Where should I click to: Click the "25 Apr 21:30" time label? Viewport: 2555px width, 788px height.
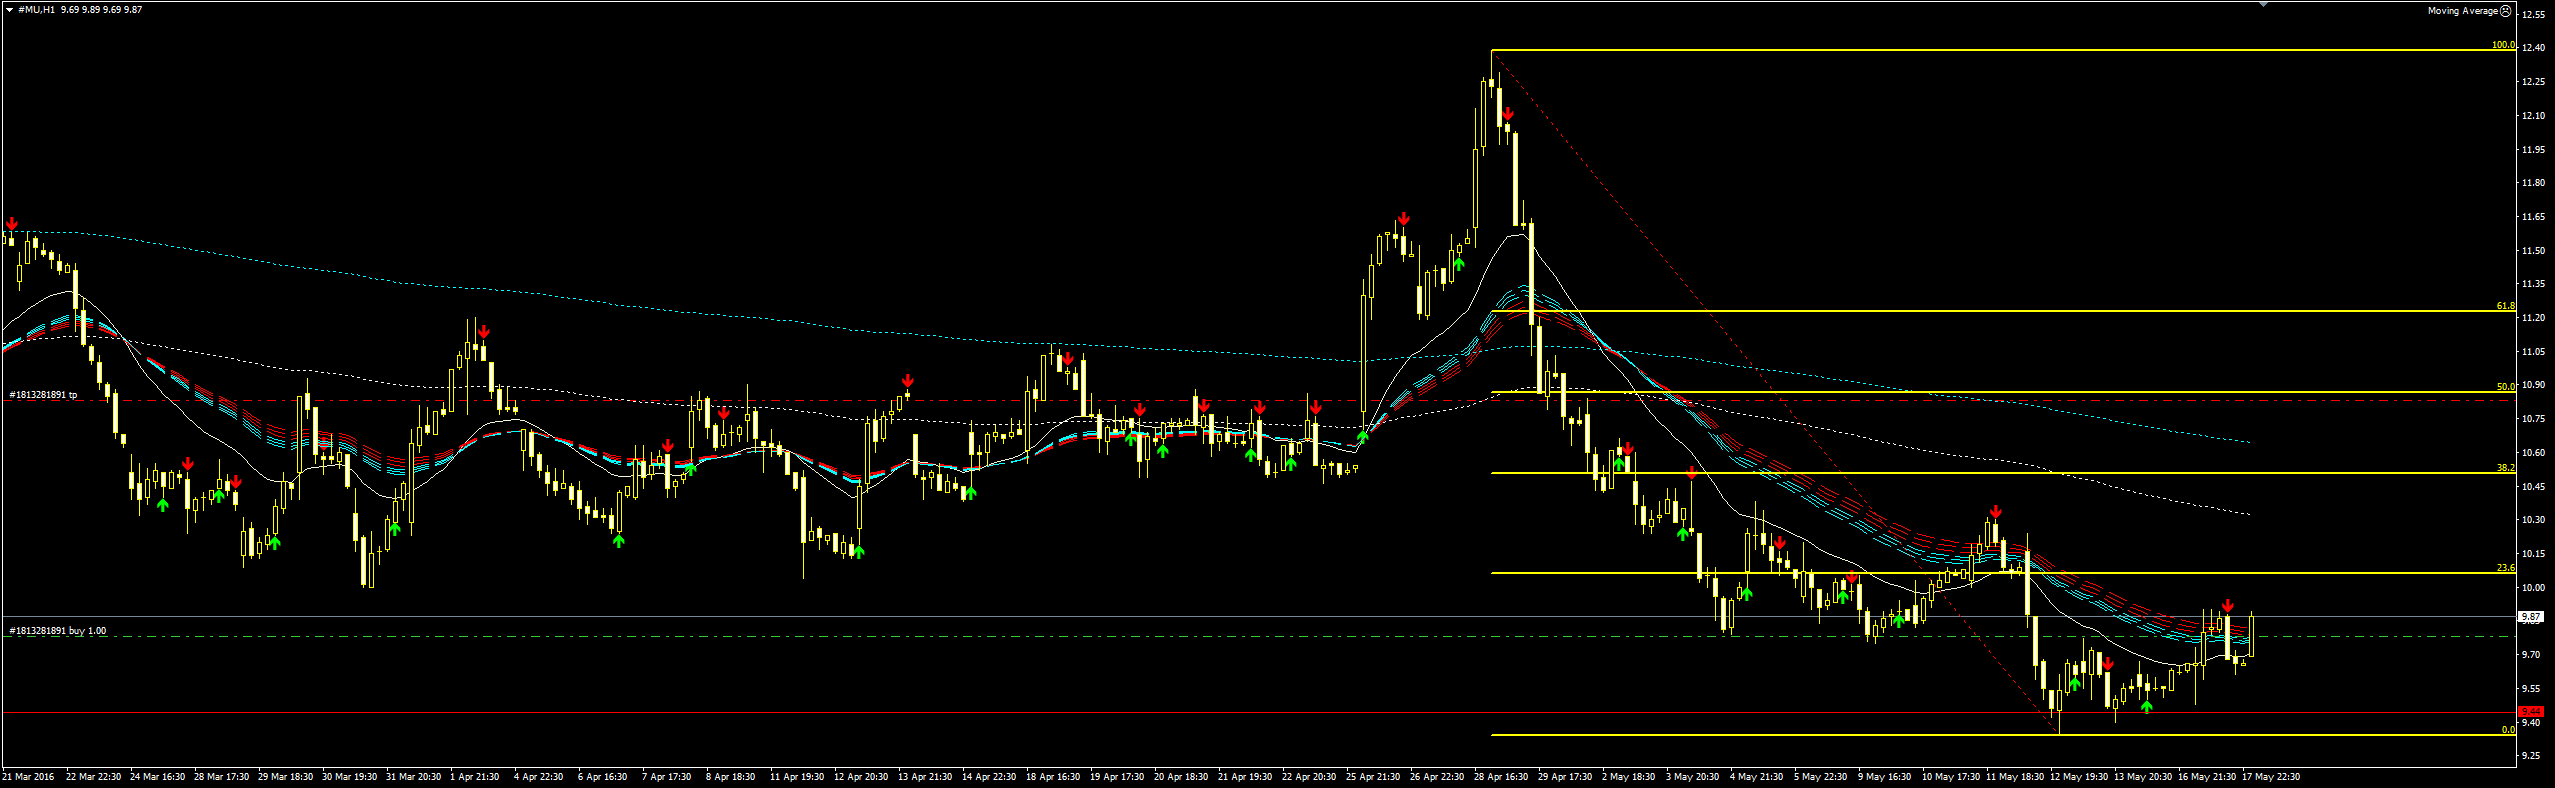tap(1373, 777)
